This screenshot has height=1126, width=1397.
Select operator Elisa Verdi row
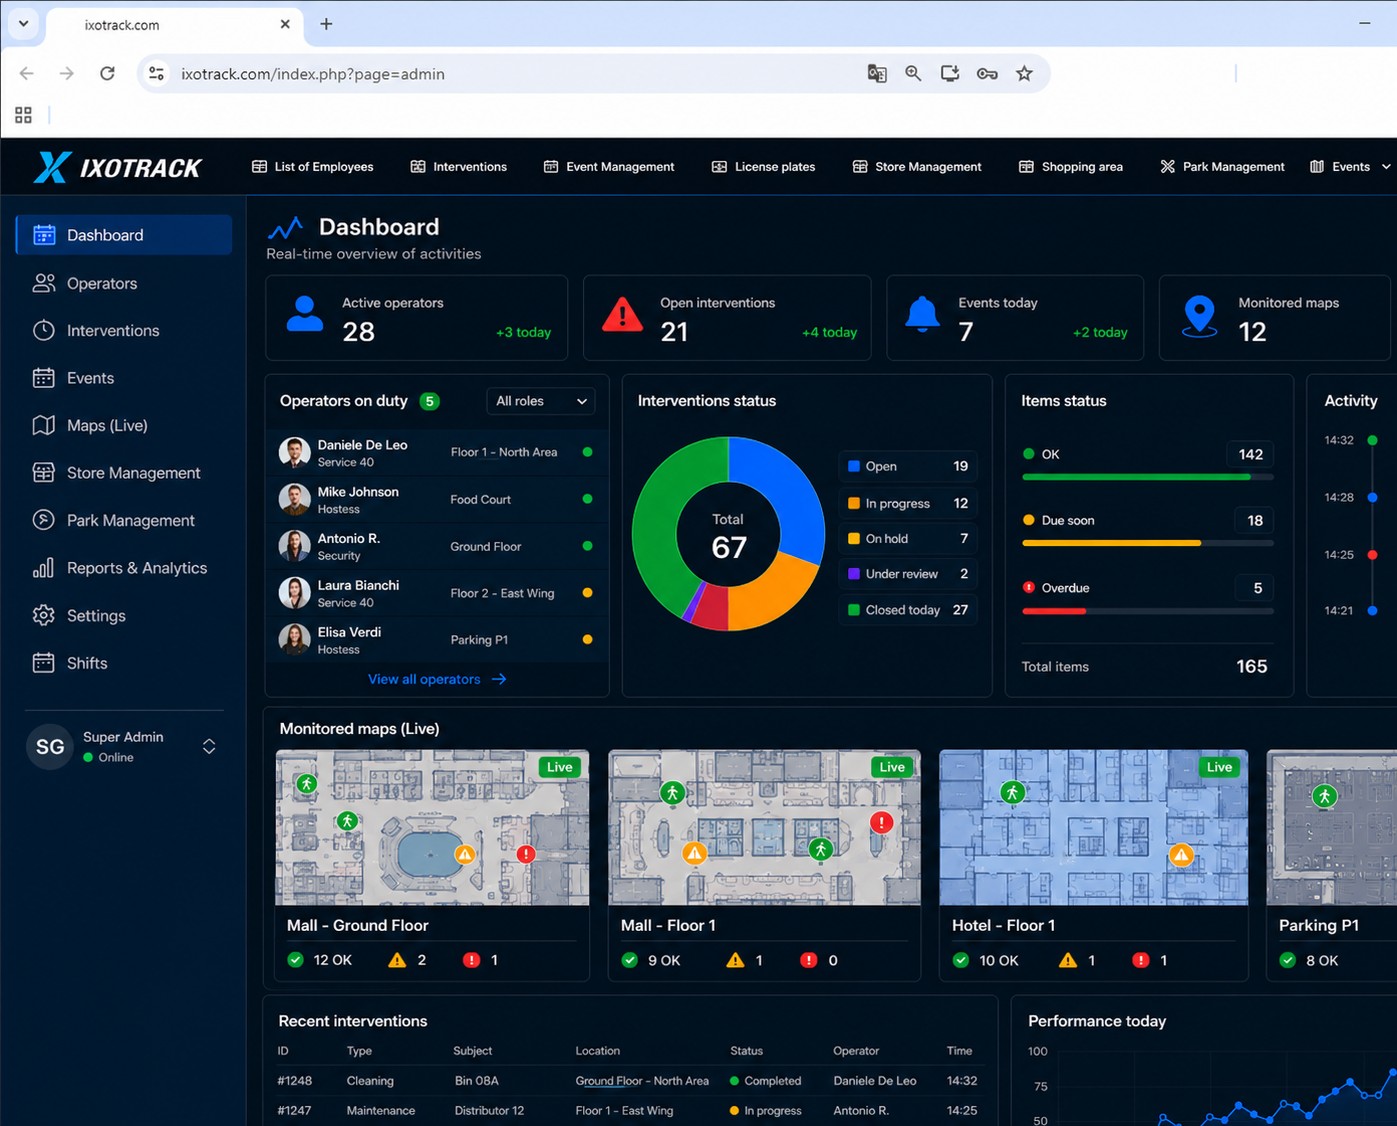pyautogui.click(x=437, y=640)
